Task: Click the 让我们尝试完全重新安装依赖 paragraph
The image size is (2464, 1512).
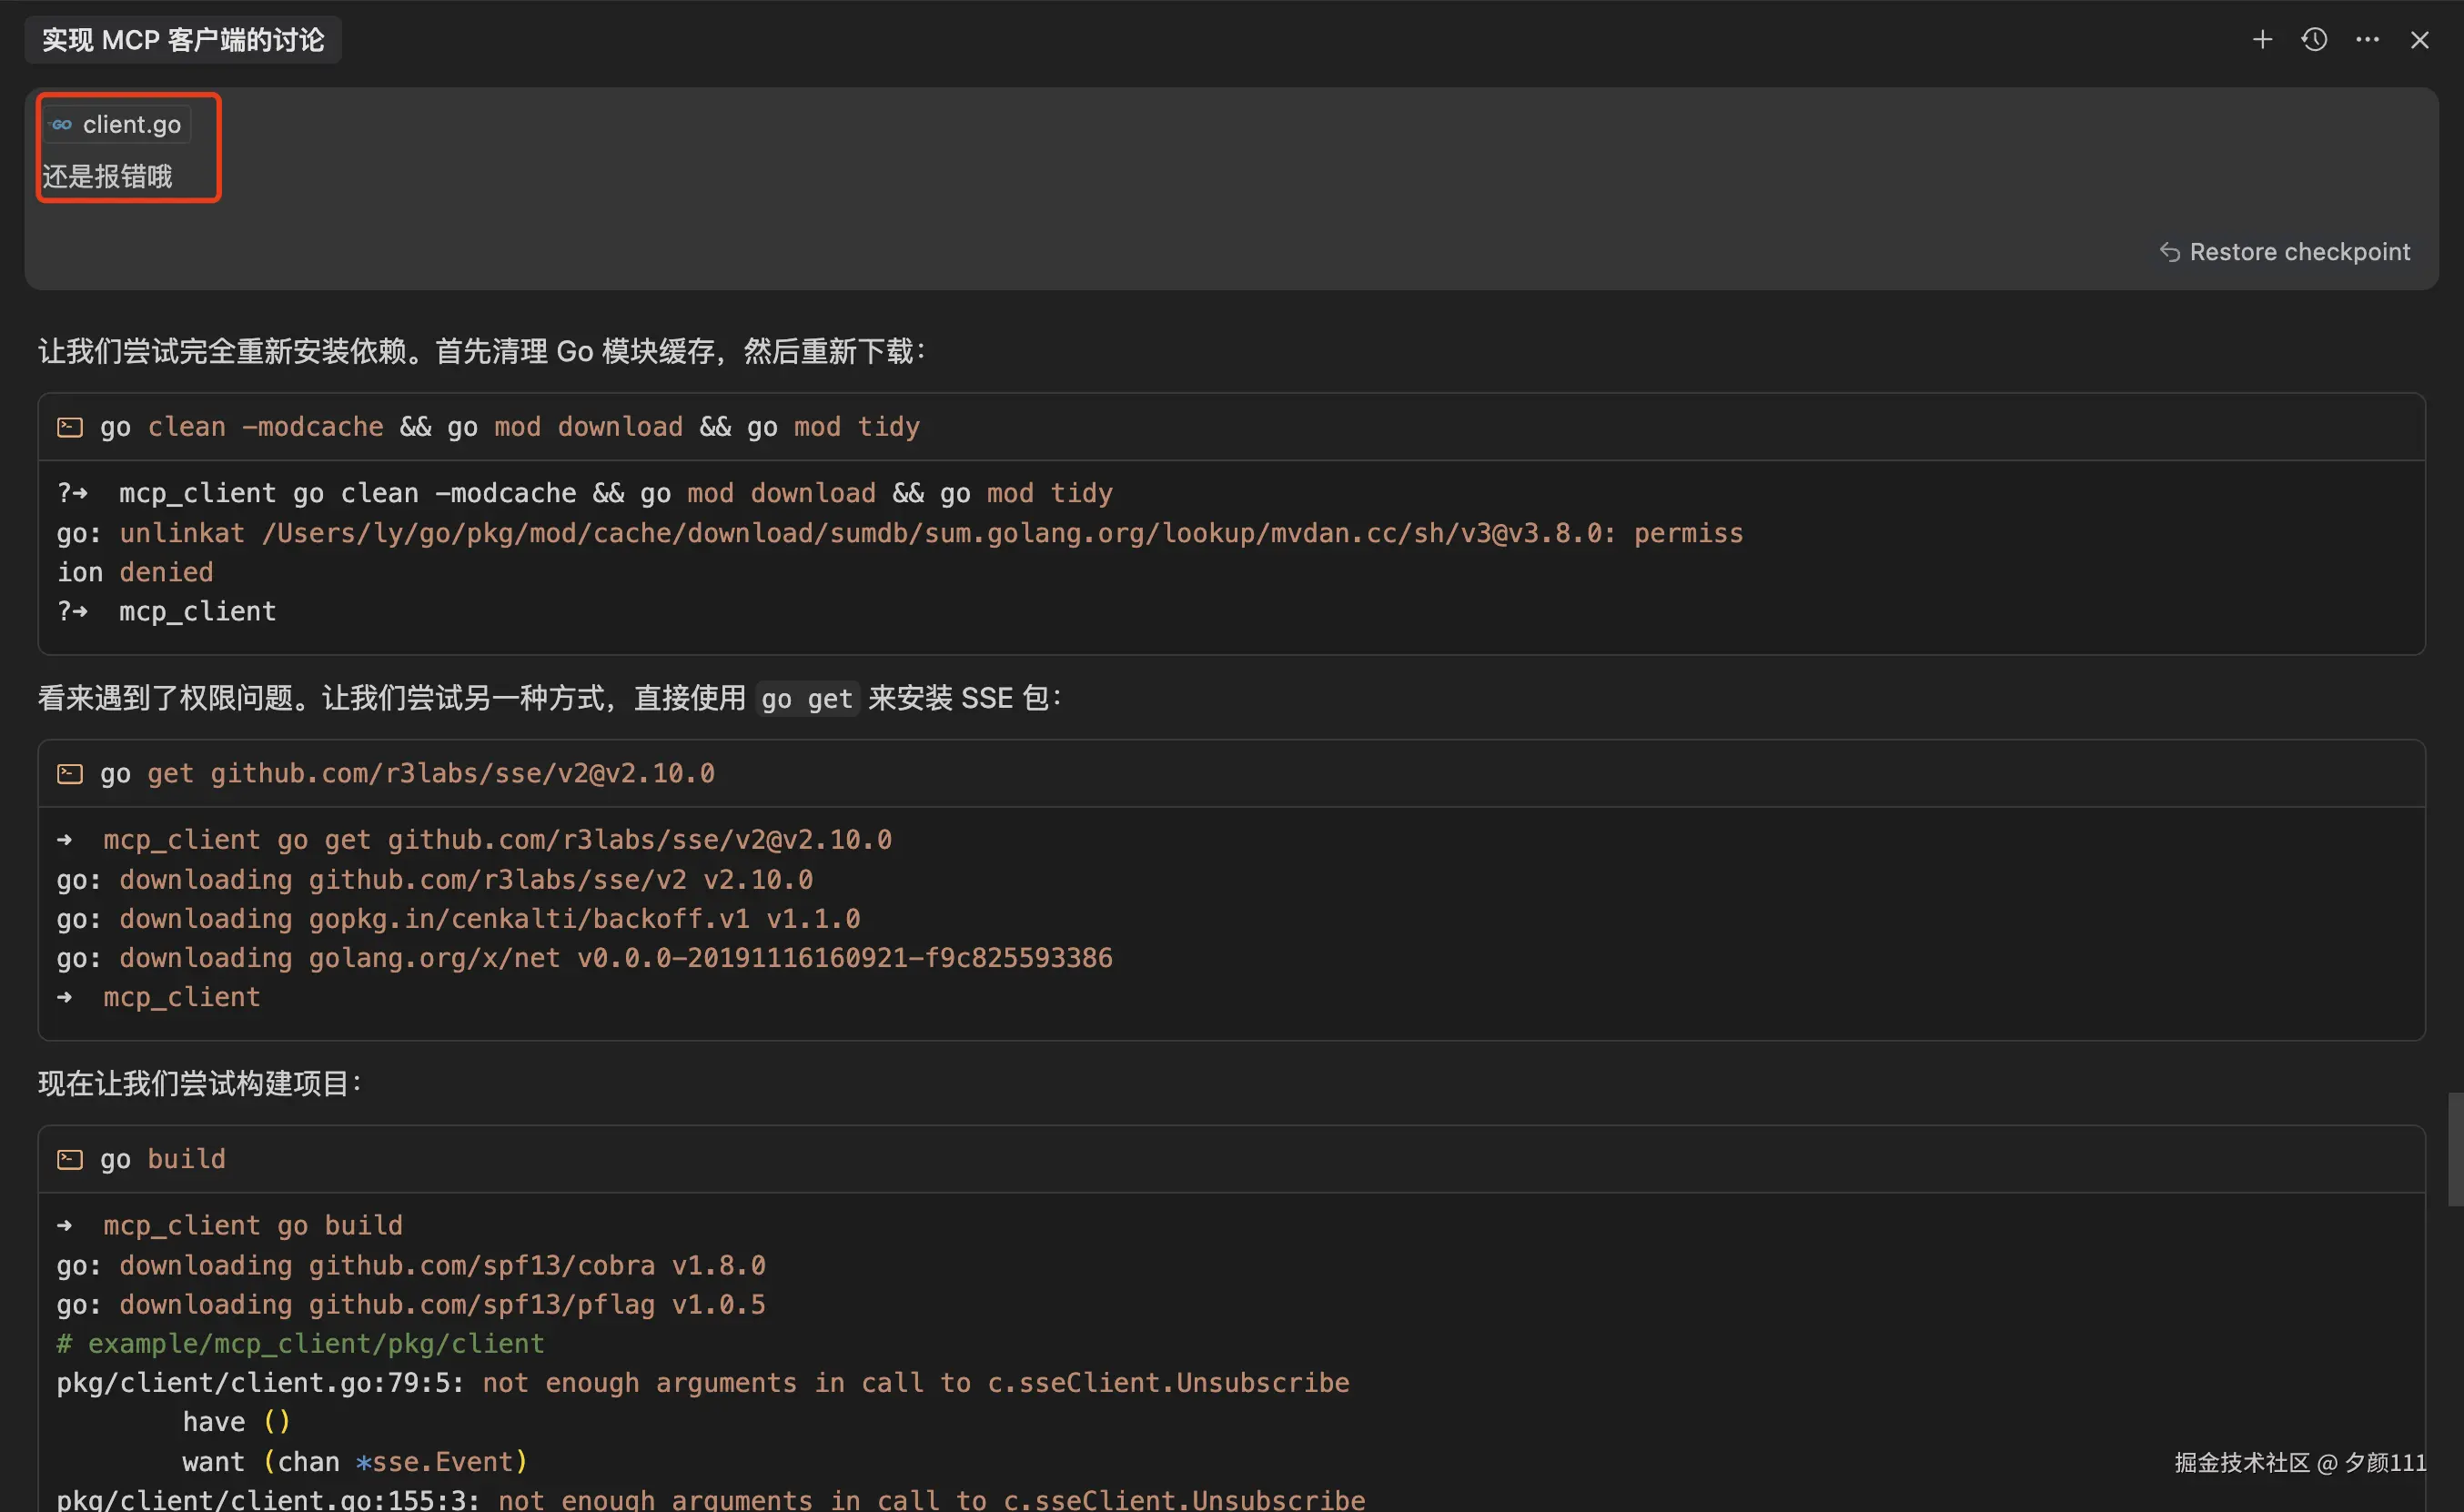Action: (482, 351)
